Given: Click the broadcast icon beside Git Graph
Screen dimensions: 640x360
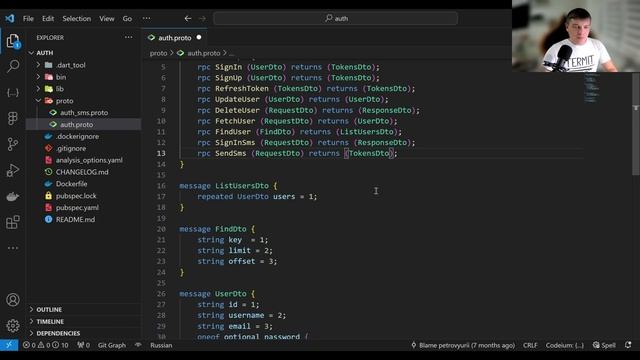Looking at the screenshot, I should tap(138, 345).
